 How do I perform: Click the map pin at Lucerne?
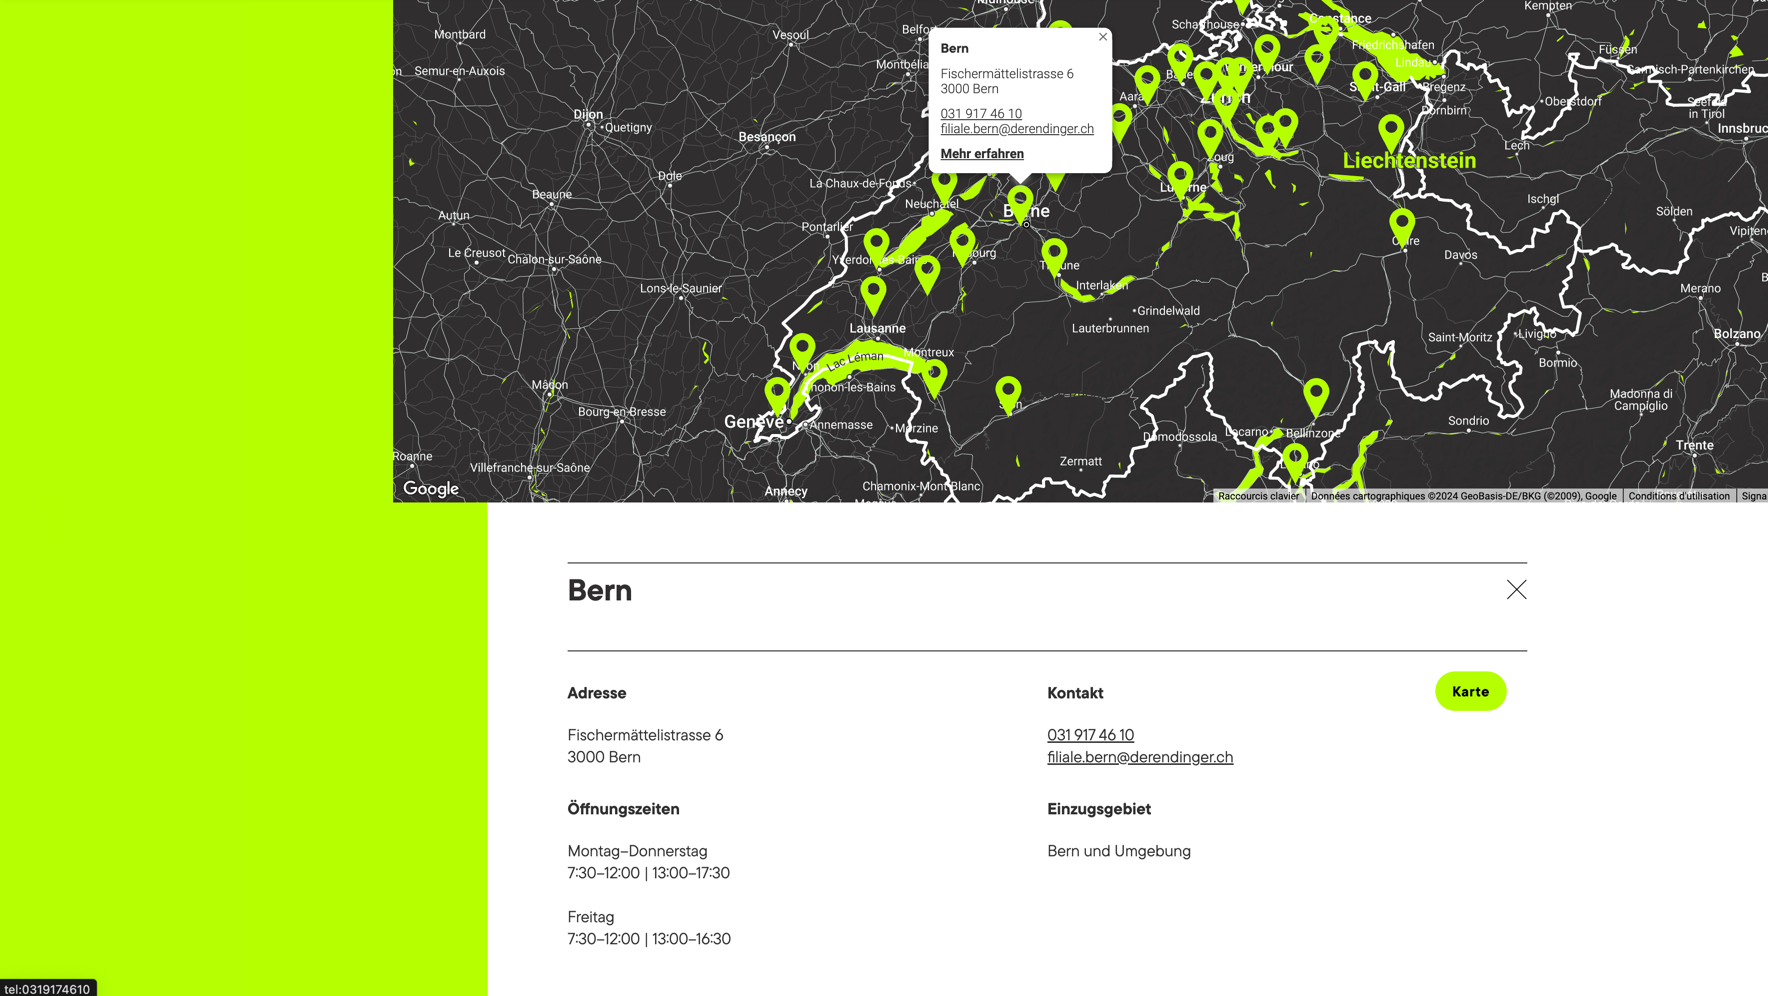pos(1180,178)
